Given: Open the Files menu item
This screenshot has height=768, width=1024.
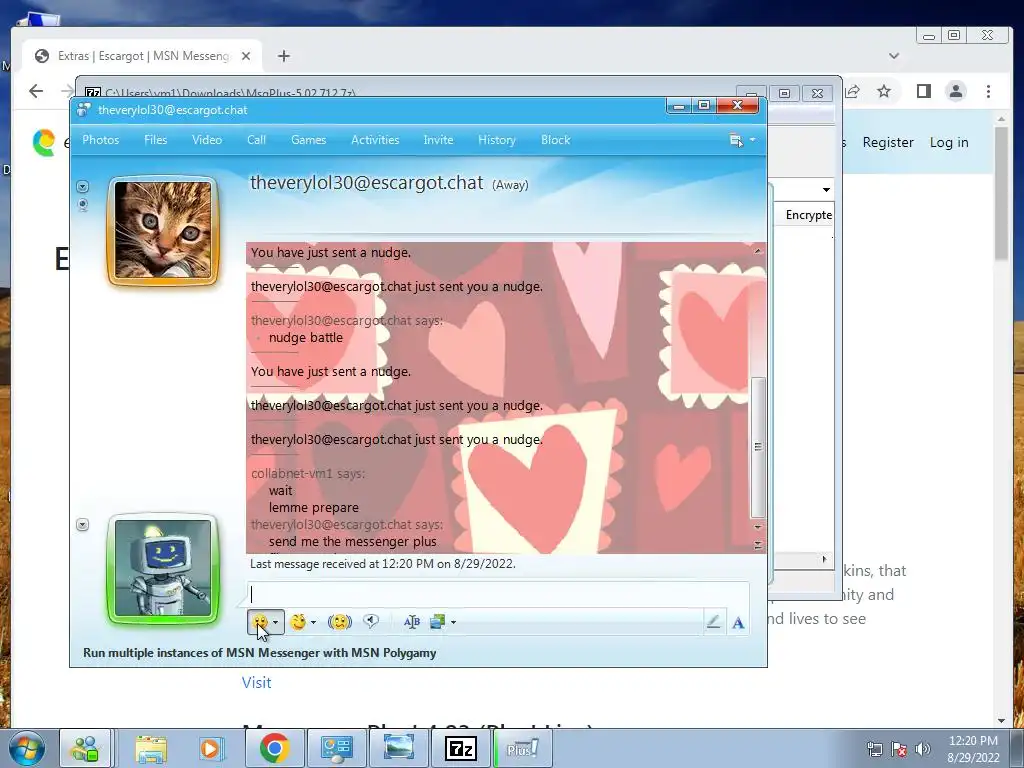Looking at the screenshot, I should [155, 140].
